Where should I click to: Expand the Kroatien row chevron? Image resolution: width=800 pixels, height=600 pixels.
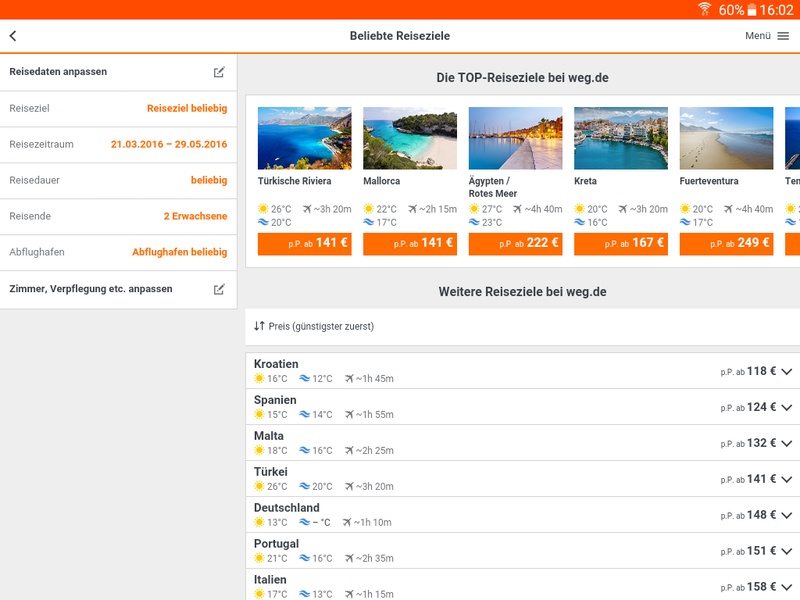tap(787, 371)
